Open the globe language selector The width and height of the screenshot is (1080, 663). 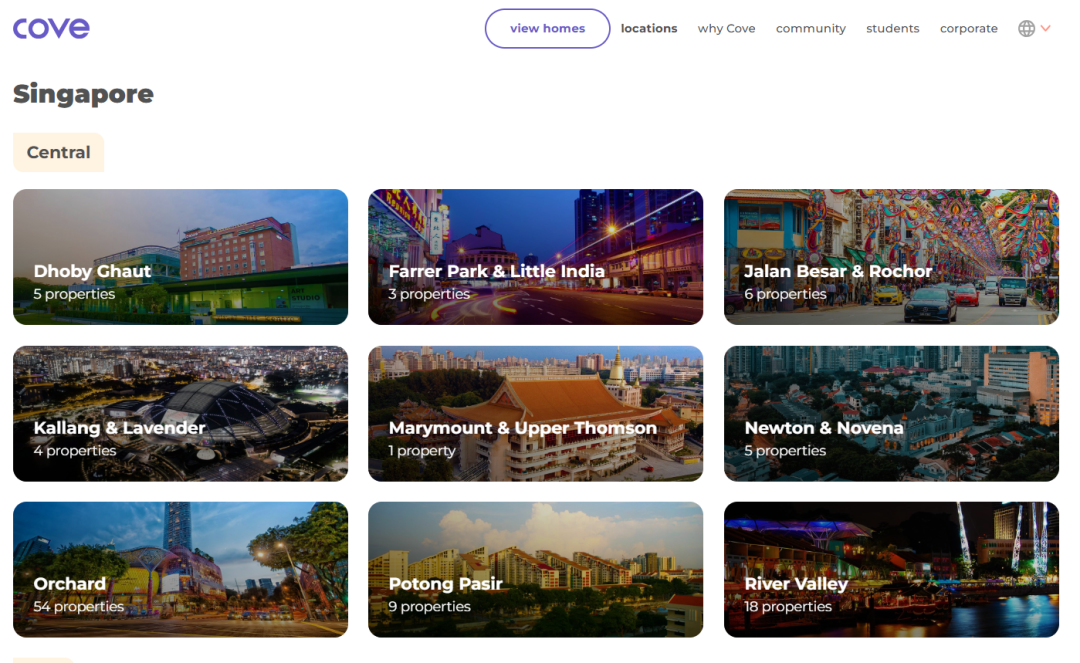pos(1026,29)
